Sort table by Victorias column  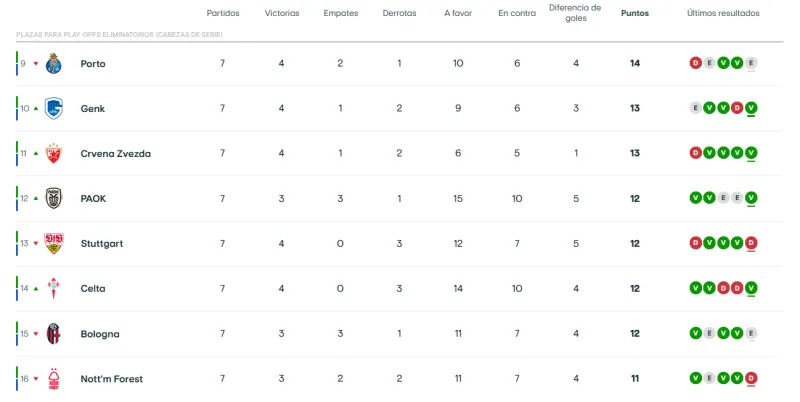click(x=281, y=14)
